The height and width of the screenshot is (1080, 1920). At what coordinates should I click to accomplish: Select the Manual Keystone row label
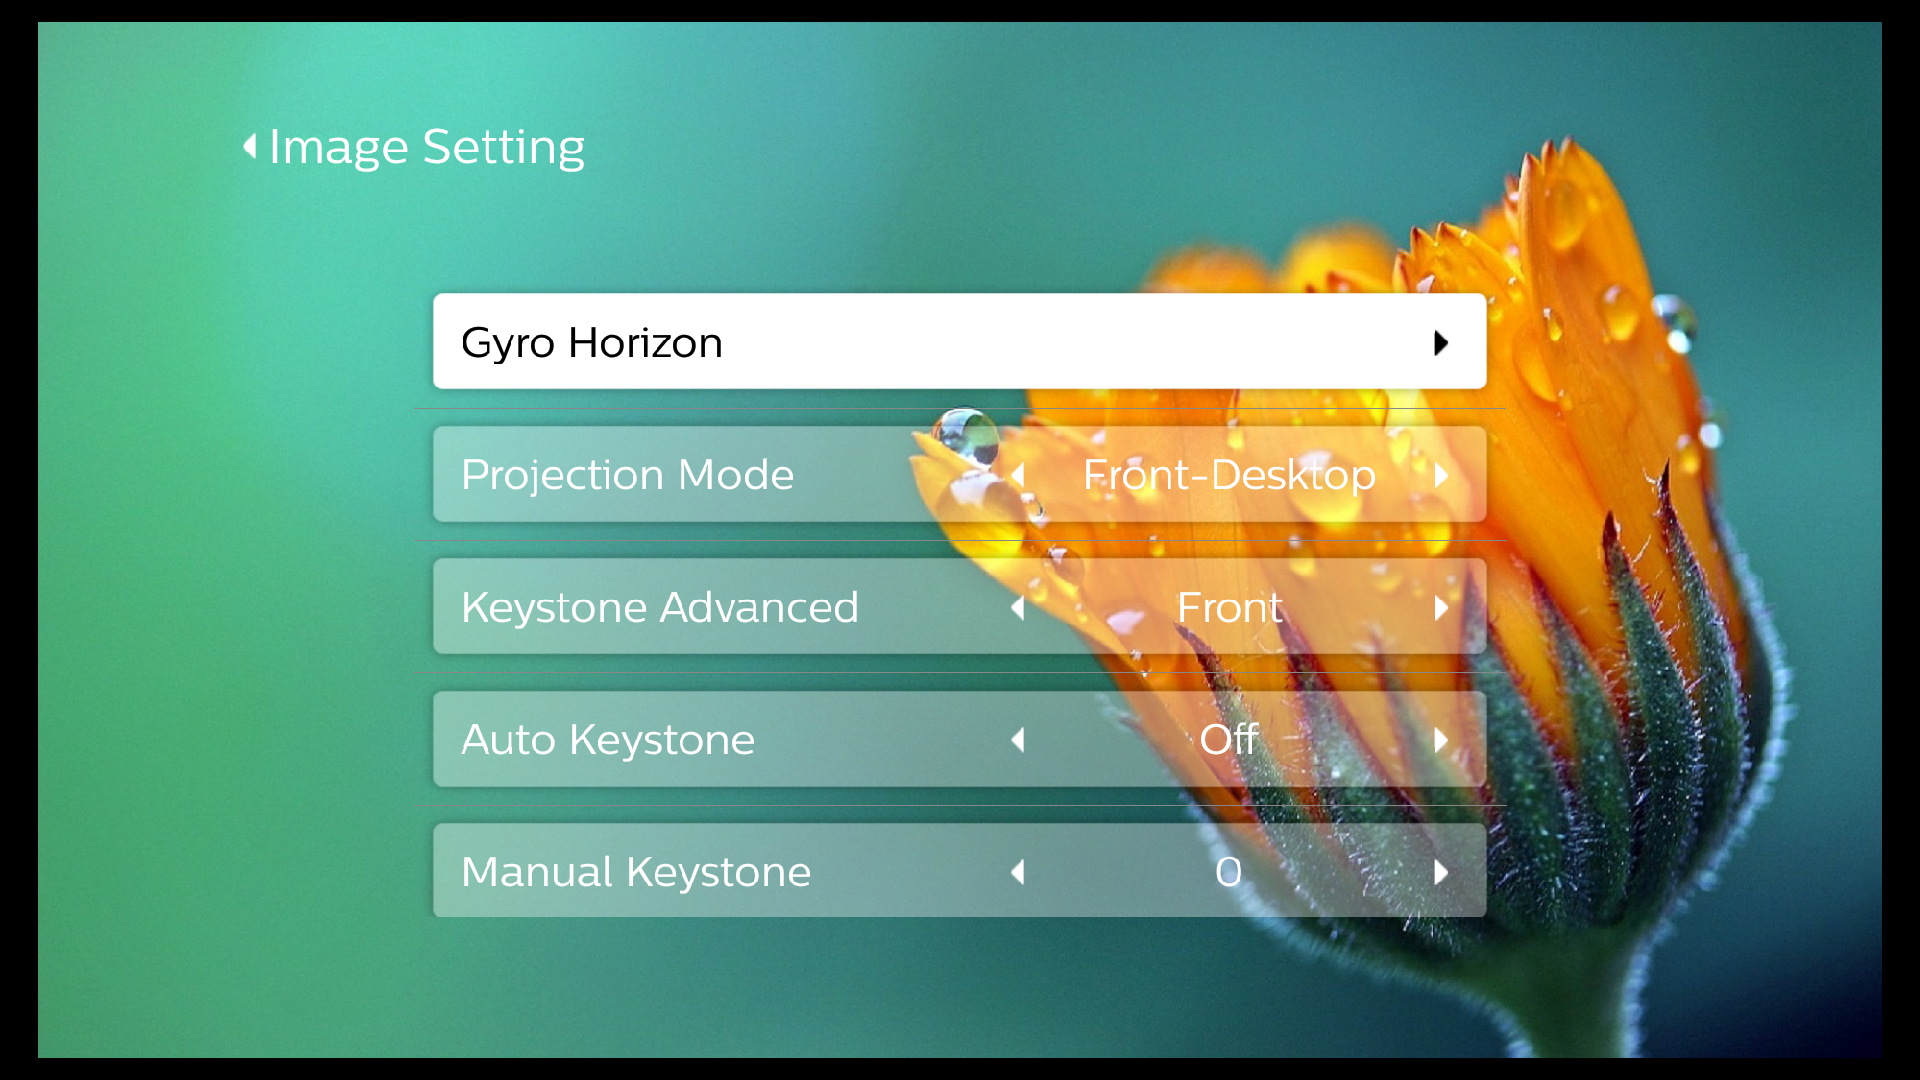(x=636, y=871)
